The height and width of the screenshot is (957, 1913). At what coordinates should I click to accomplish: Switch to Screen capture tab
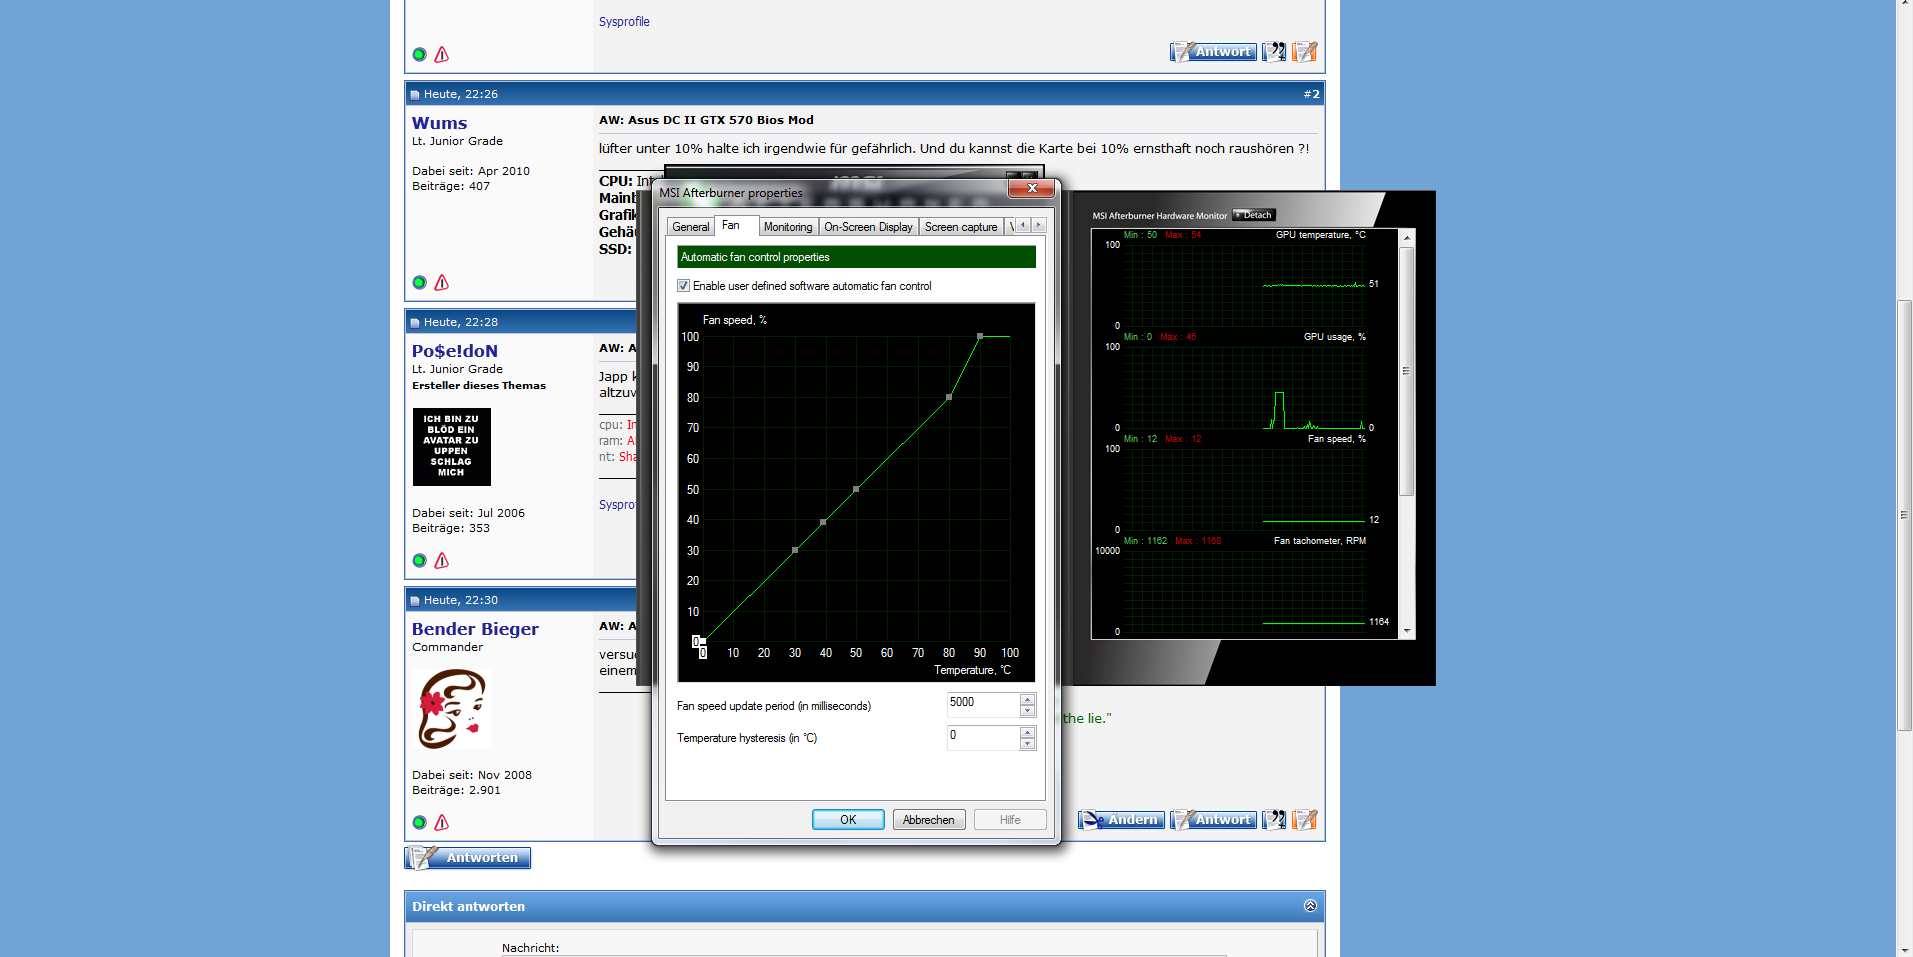click(961, 227)
